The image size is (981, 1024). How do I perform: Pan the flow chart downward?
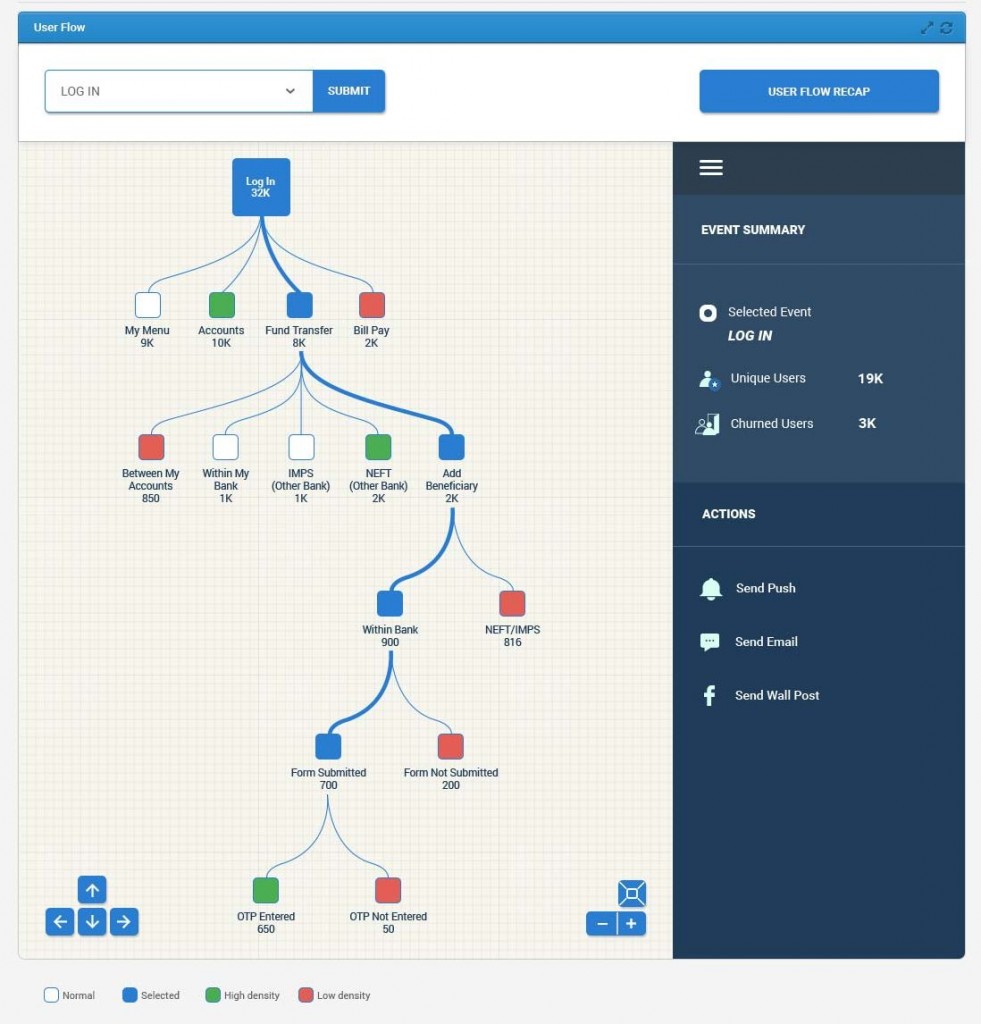pos(92,922)
